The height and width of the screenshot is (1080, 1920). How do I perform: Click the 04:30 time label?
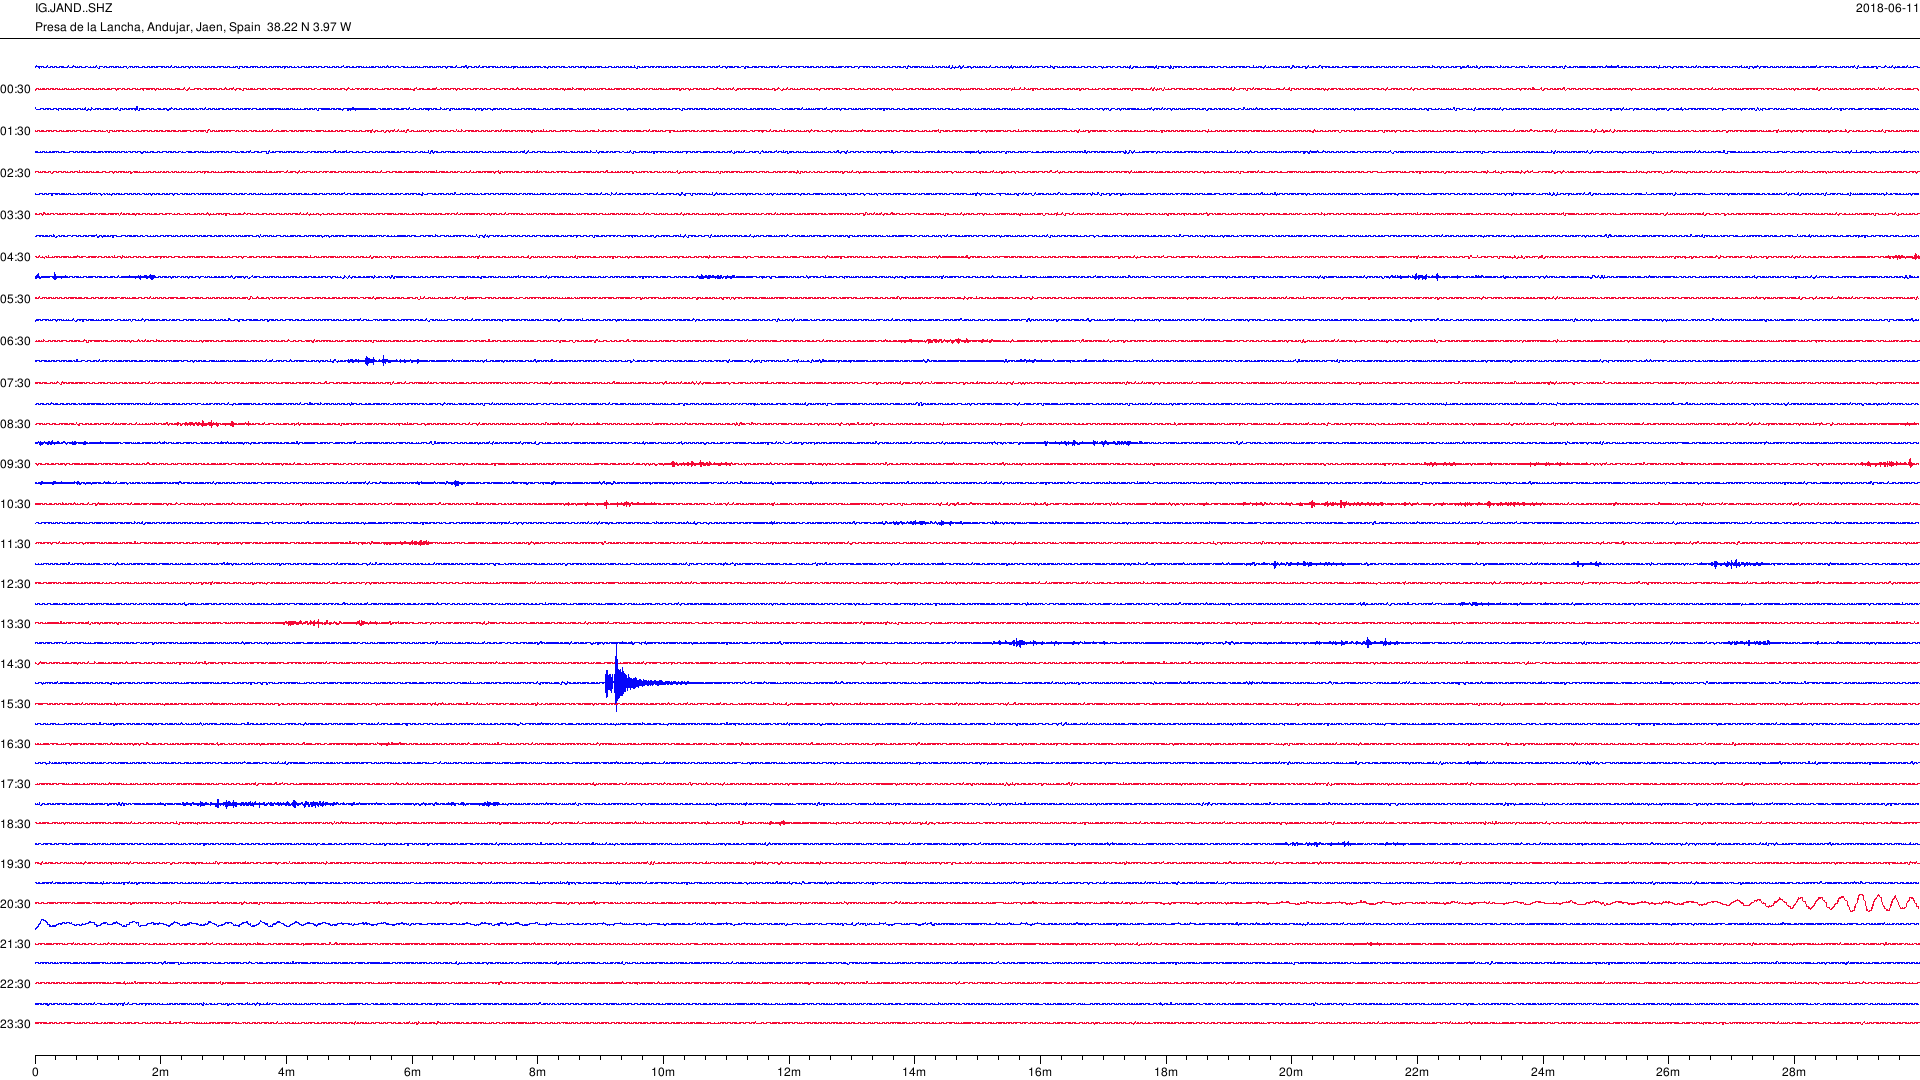pos(15,257)
